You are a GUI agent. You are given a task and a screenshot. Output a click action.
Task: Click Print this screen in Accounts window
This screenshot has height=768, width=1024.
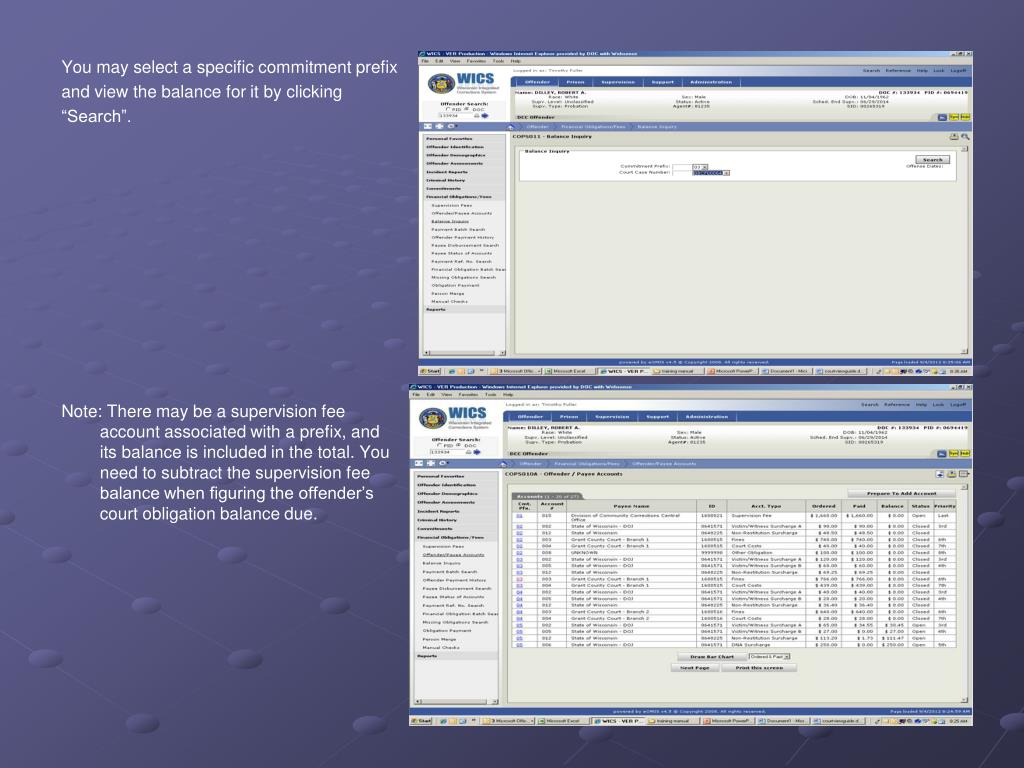pos(759,667)
